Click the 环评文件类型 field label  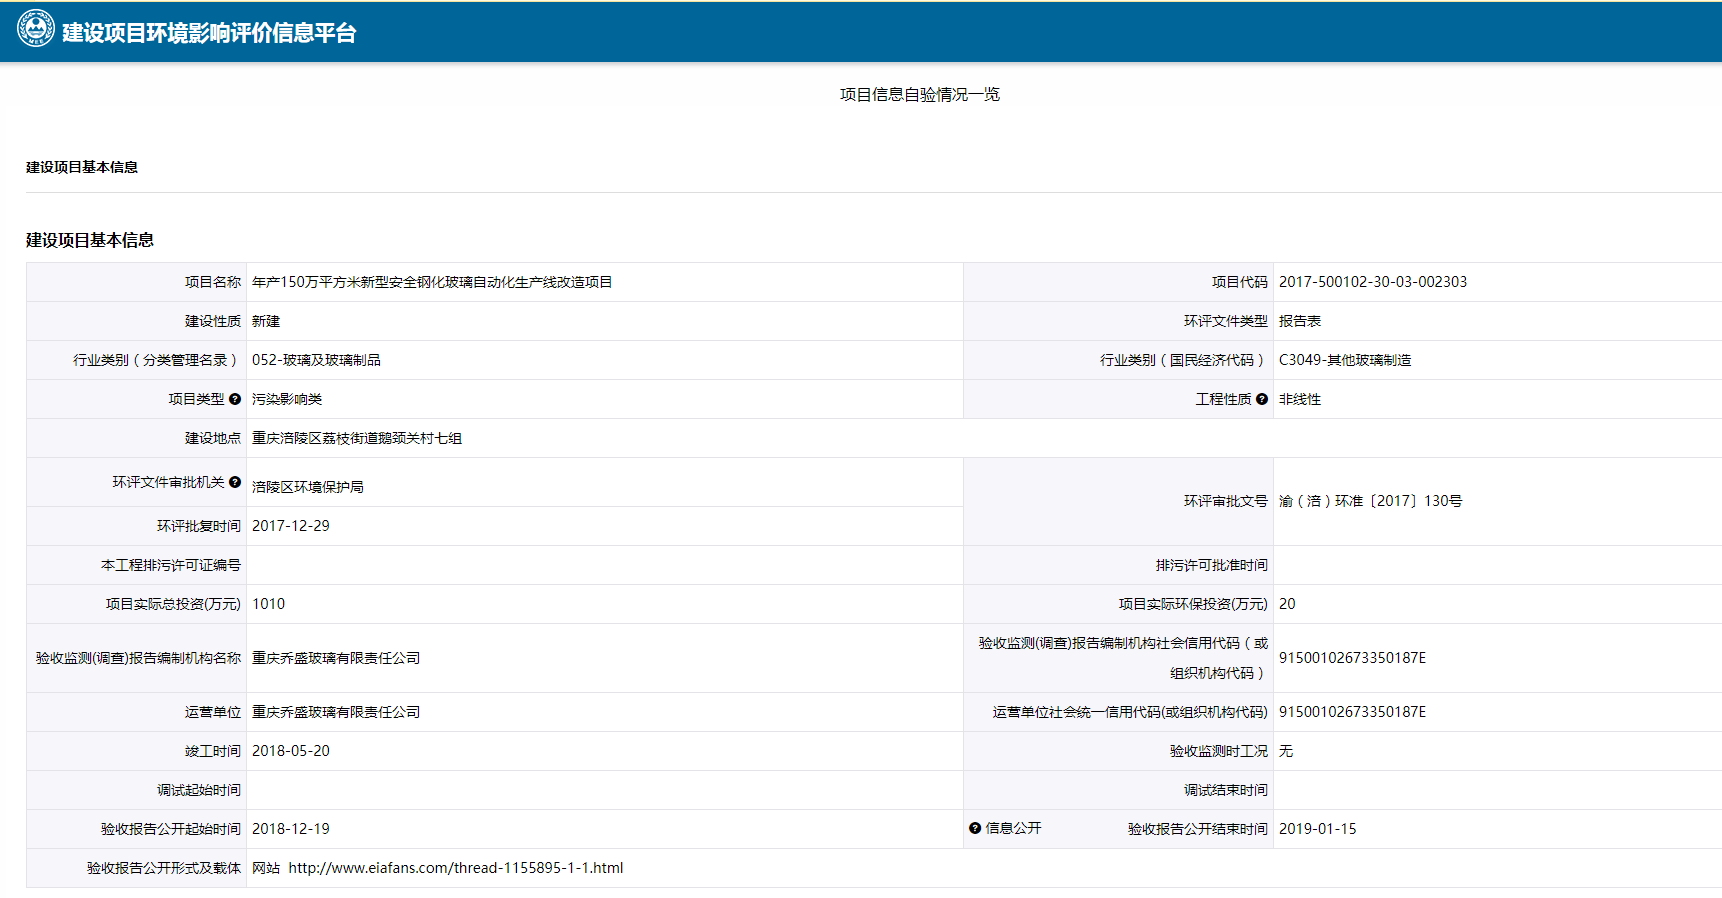tap(1226, 321)
